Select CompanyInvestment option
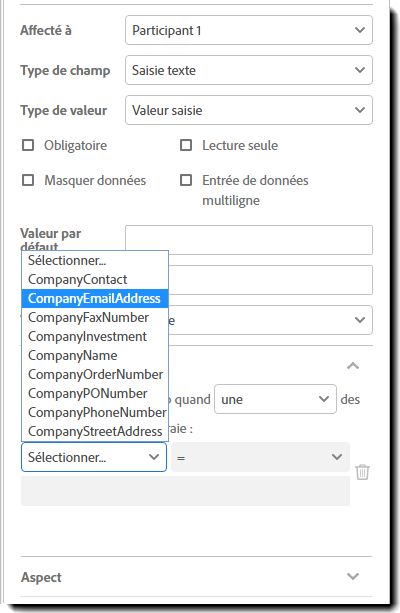The image size is (400, 613). point(95,336)
